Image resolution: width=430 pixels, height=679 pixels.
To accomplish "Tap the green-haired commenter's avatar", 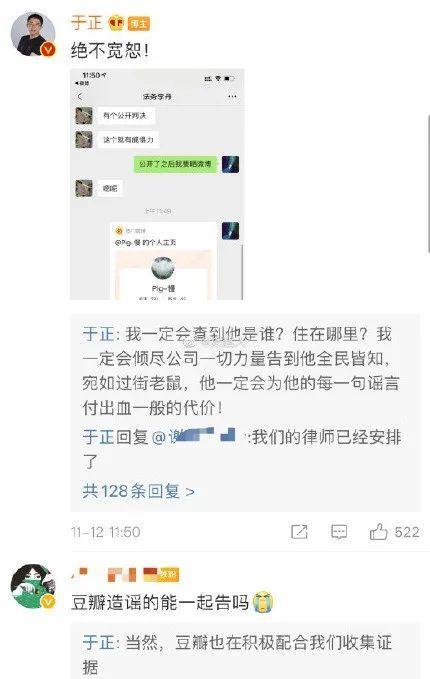I will 33,586.
